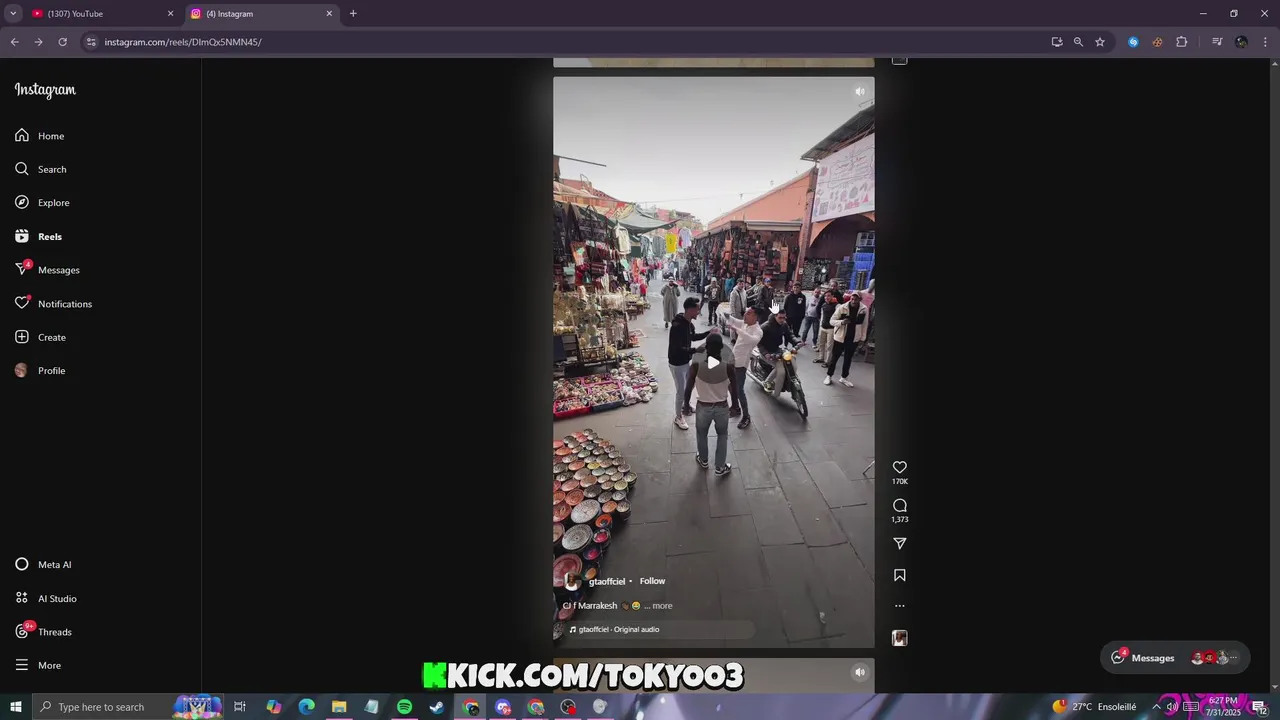Expand the caption with "more"
The image size is (1280, 720).
click(x=662, y=606)
